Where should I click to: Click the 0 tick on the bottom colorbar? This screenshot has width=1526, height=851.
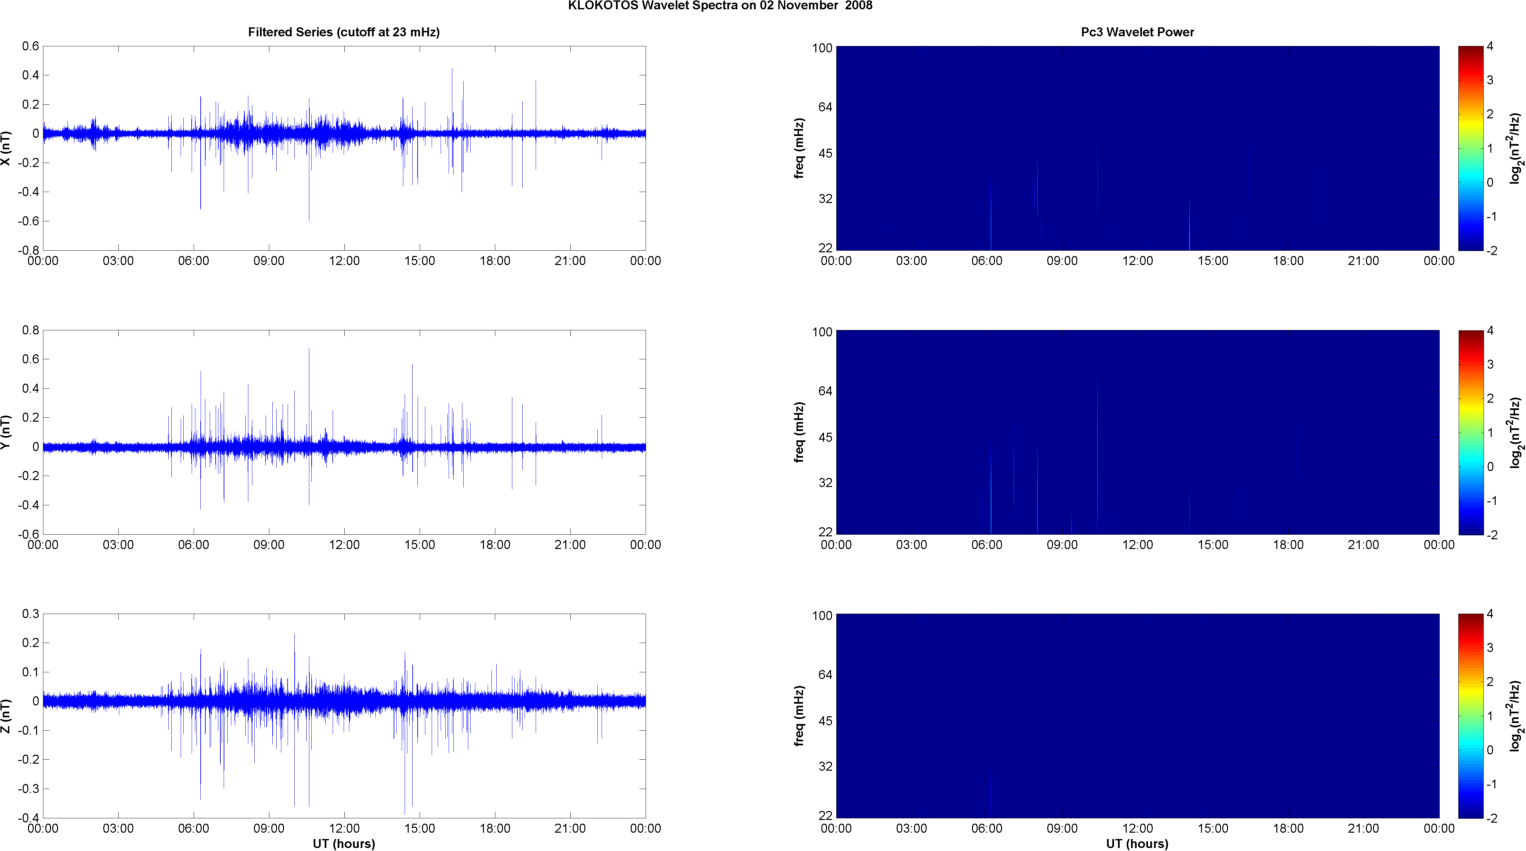coord(1490,750)
